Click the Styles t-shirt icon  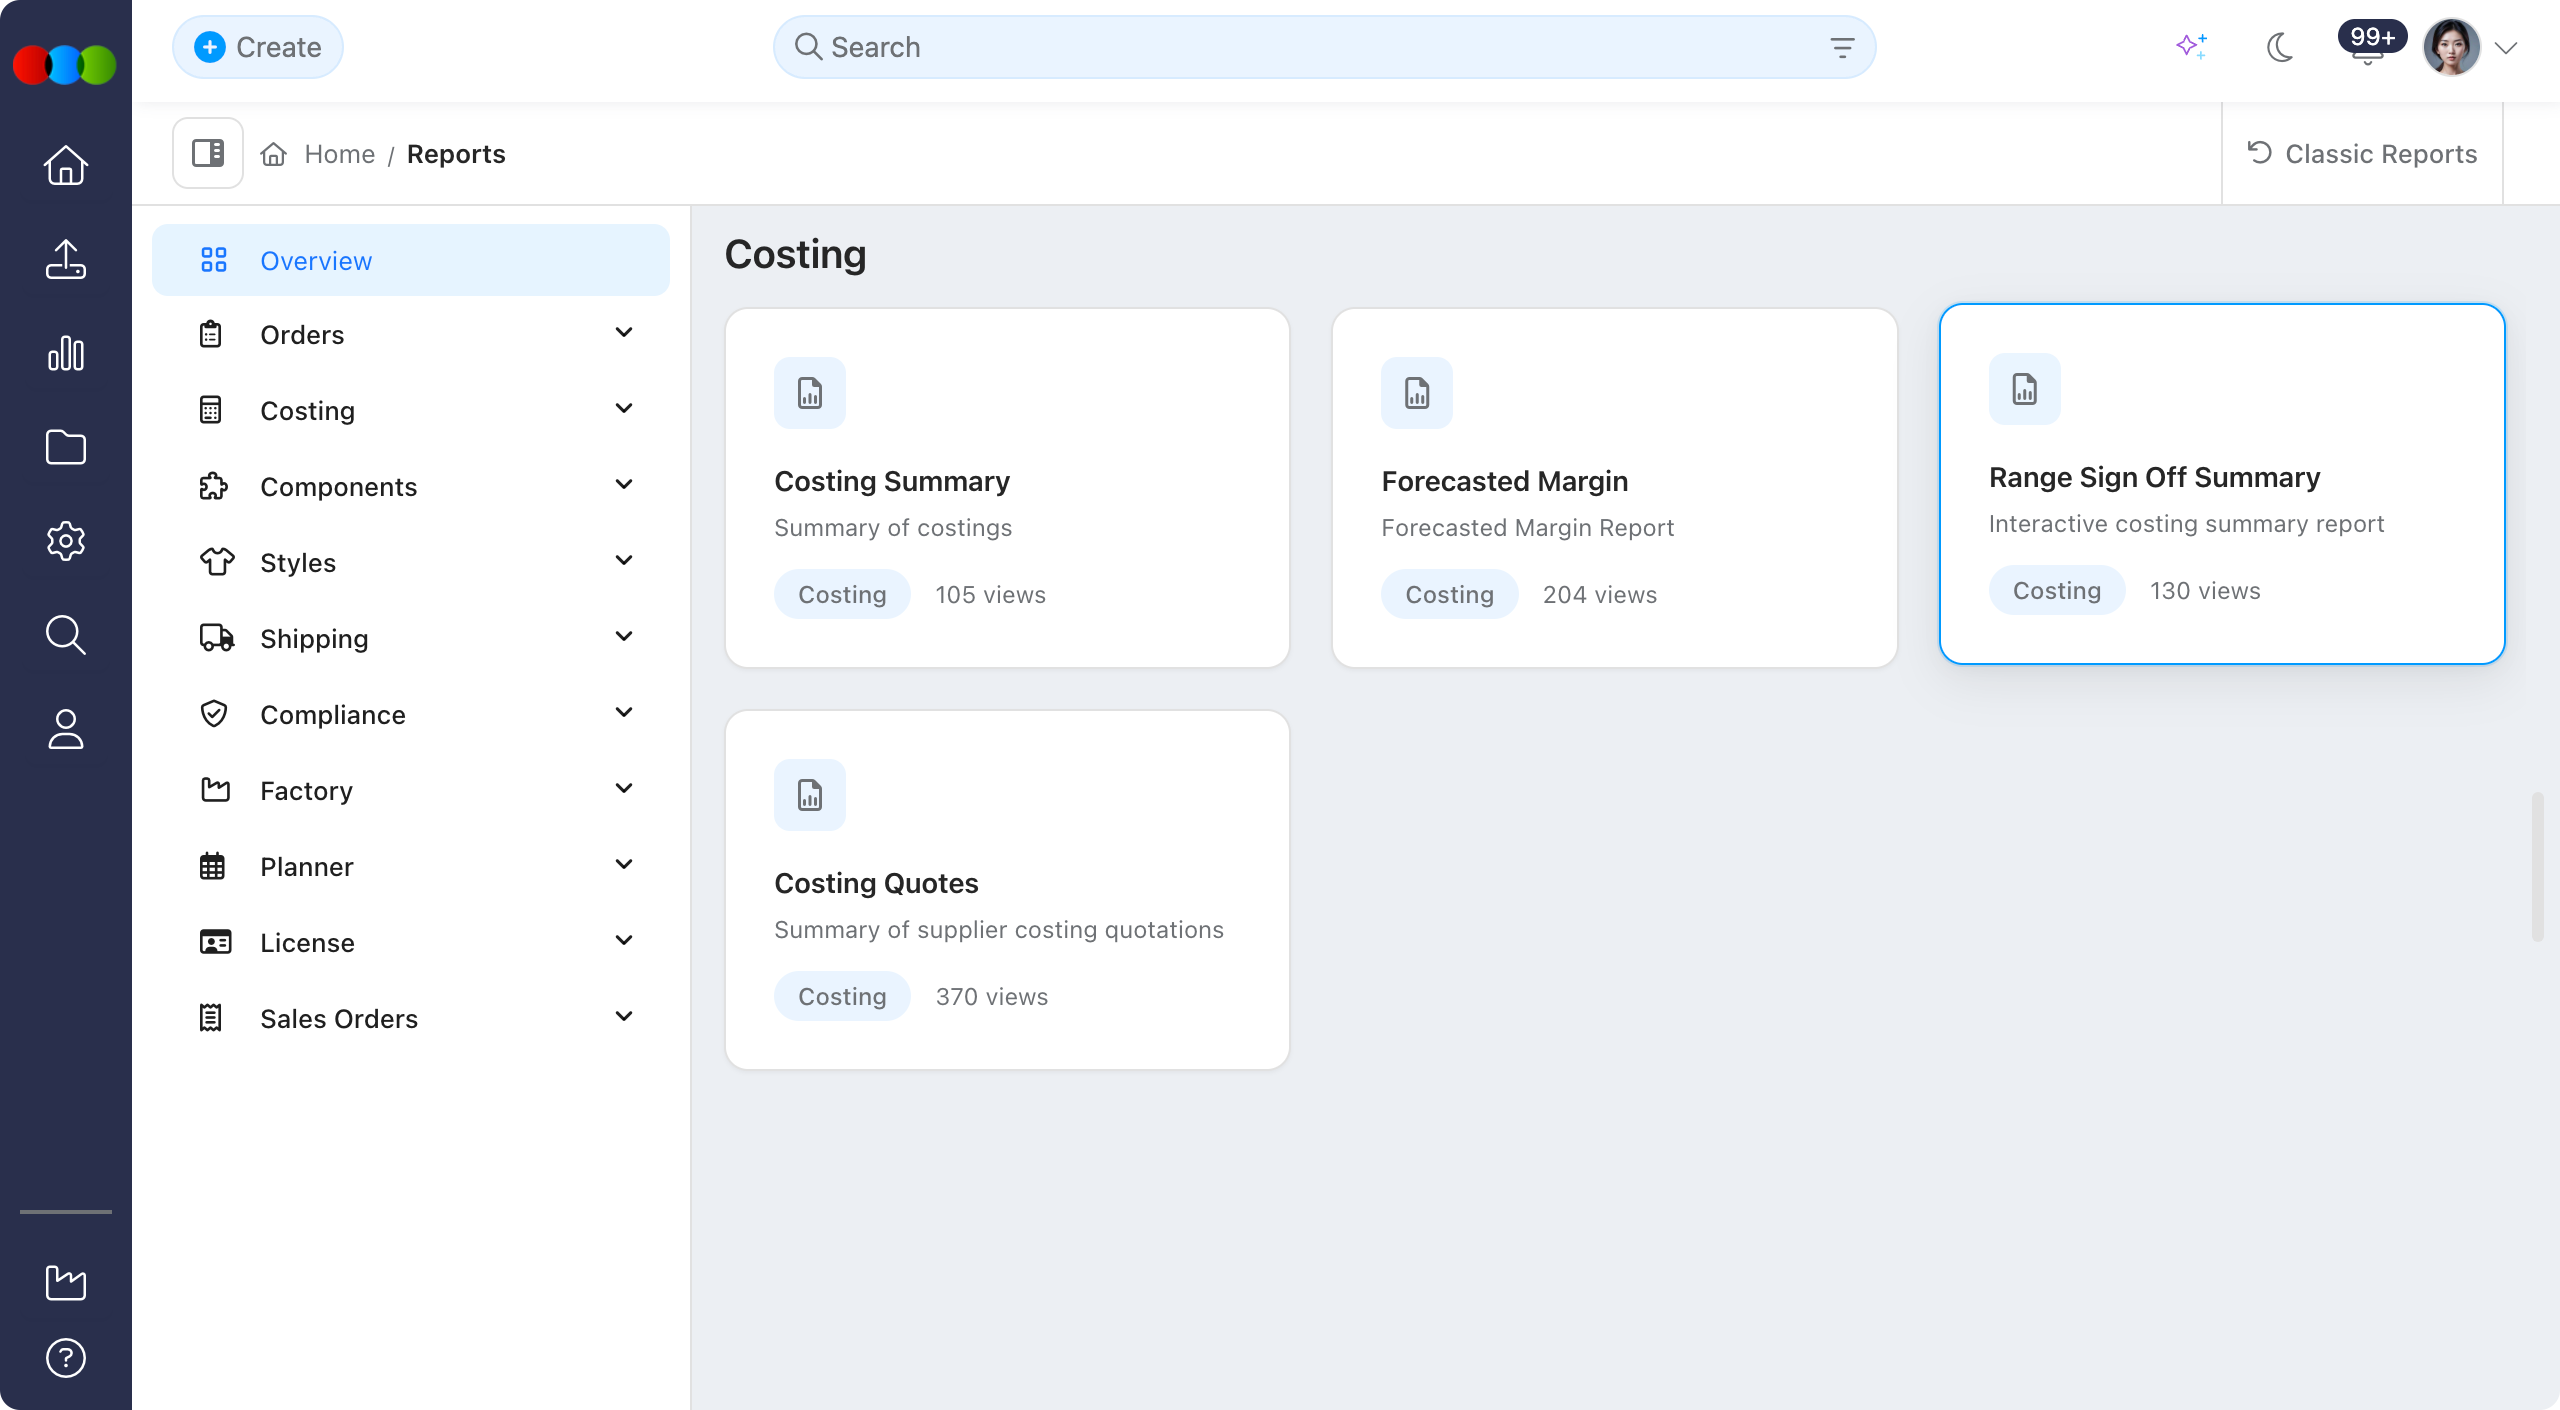[217, 562]
